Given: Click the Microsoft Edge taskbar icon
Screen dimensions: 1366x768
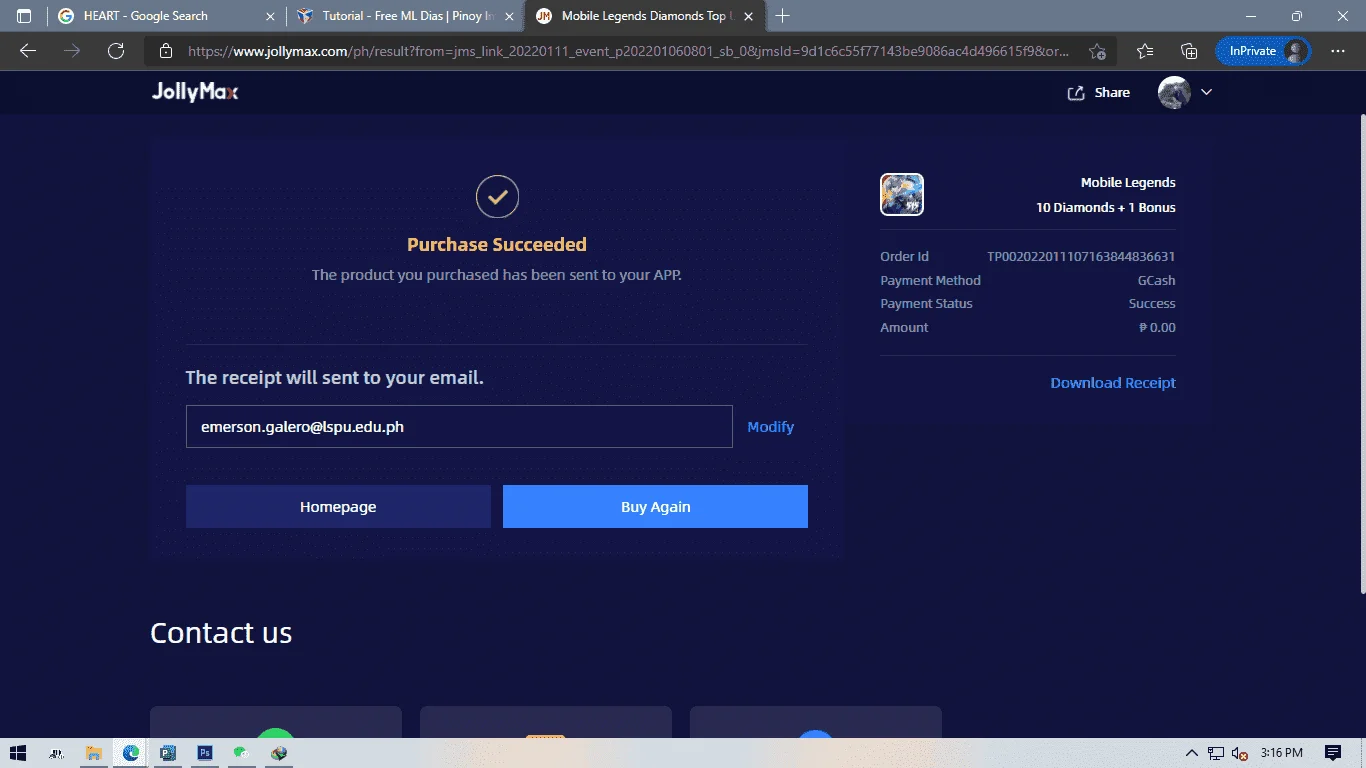Looking at the screenshot, I should point(131,753).
